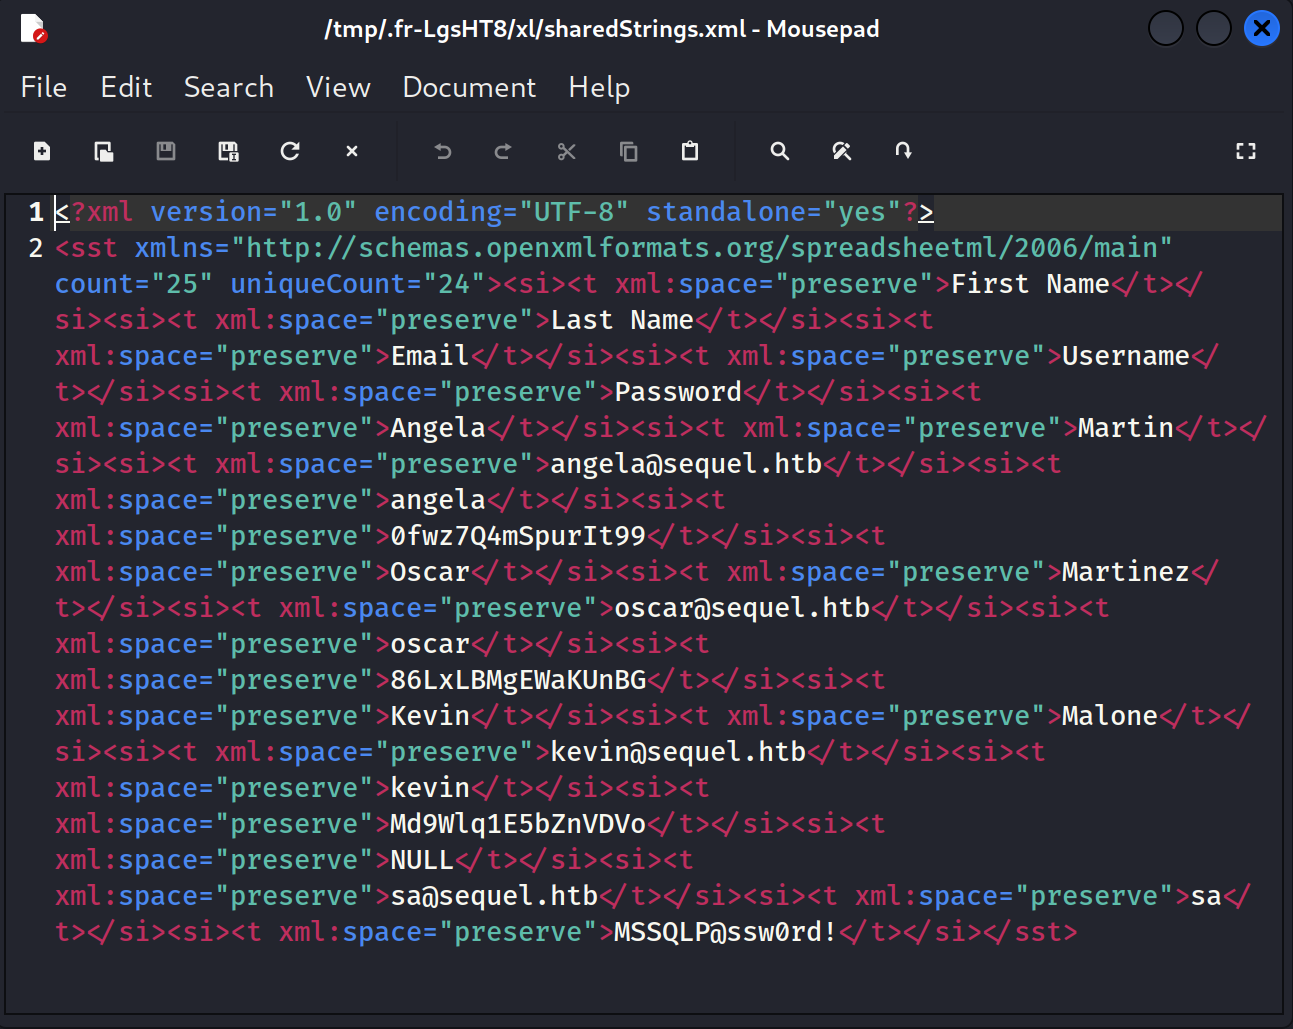Image resolution: width=1293 pixels, height=1029 pixels.
Task: Click the Cut scissors icon
Action: [x=567, y=151]
